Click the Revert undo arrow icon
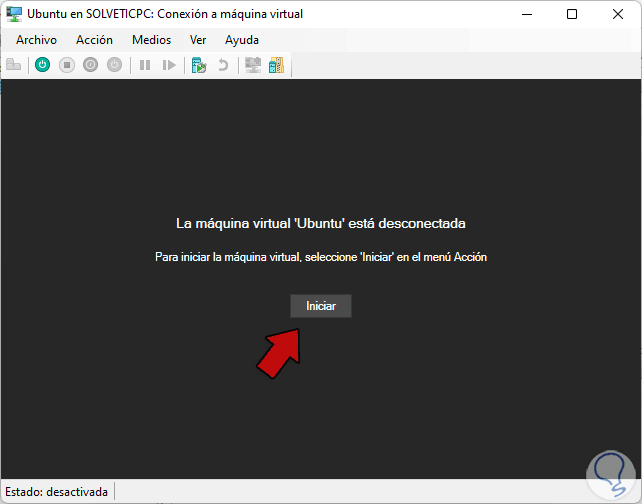The image size is (642, 504). (223, 65)
